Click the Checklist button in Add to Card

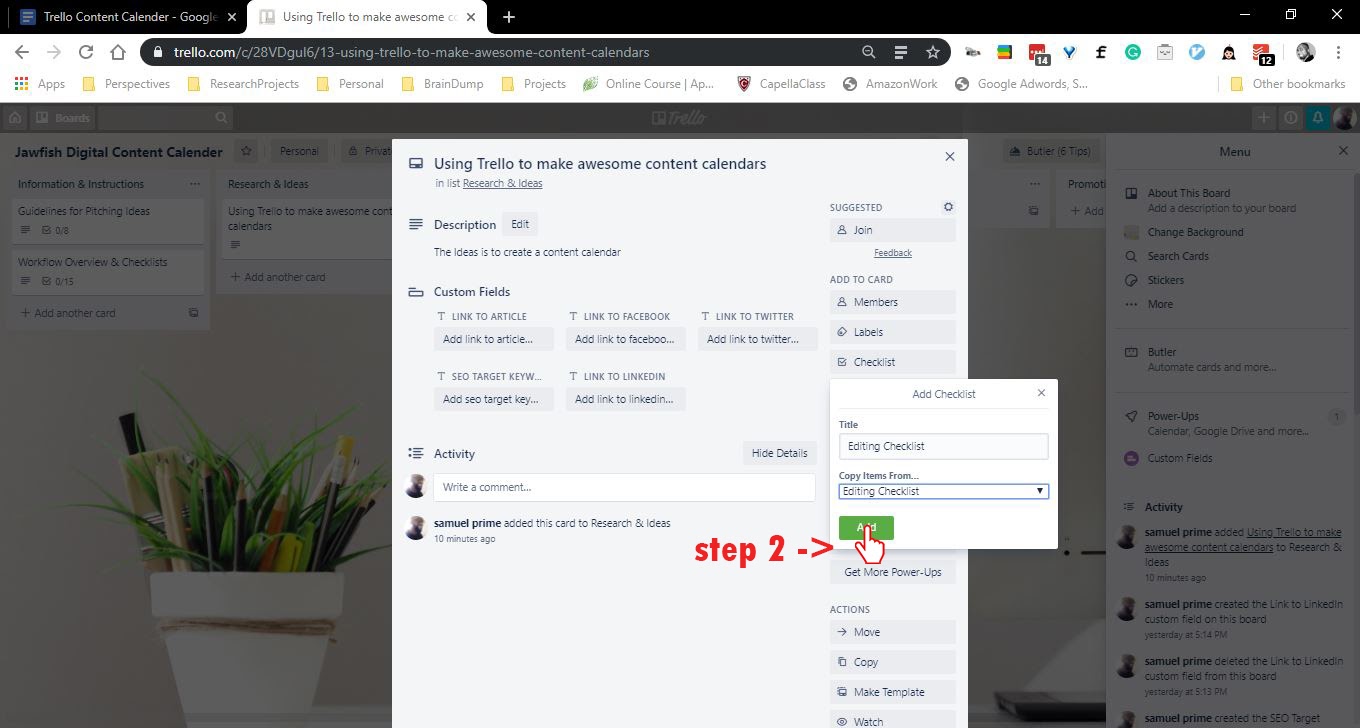tap(892, 362)
